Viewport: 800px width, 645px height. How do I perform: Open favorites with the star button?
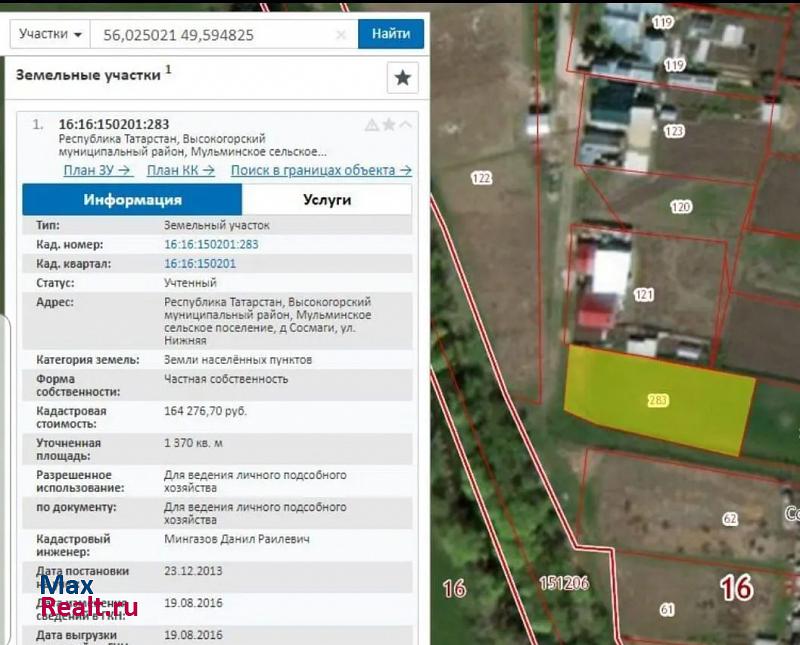coord(402,77)
